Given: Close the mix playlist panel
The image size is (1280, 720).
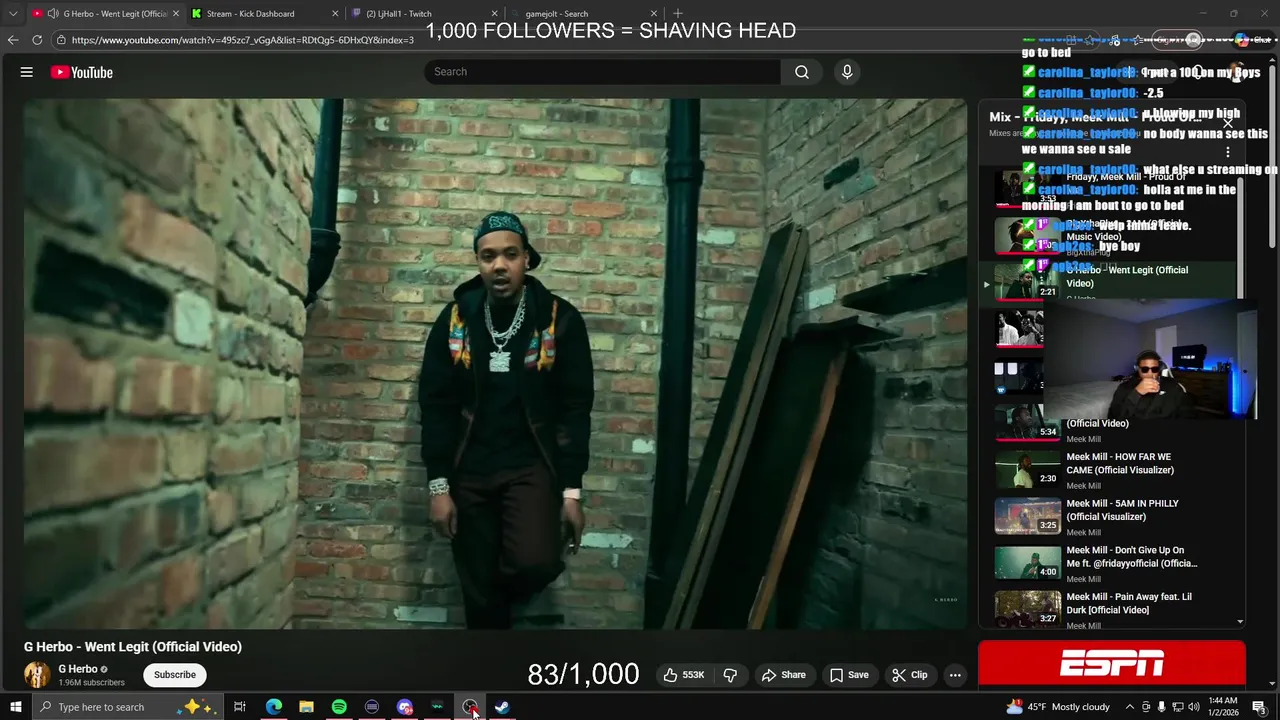Looking at the screenshot, I should tap(1228, 122).
